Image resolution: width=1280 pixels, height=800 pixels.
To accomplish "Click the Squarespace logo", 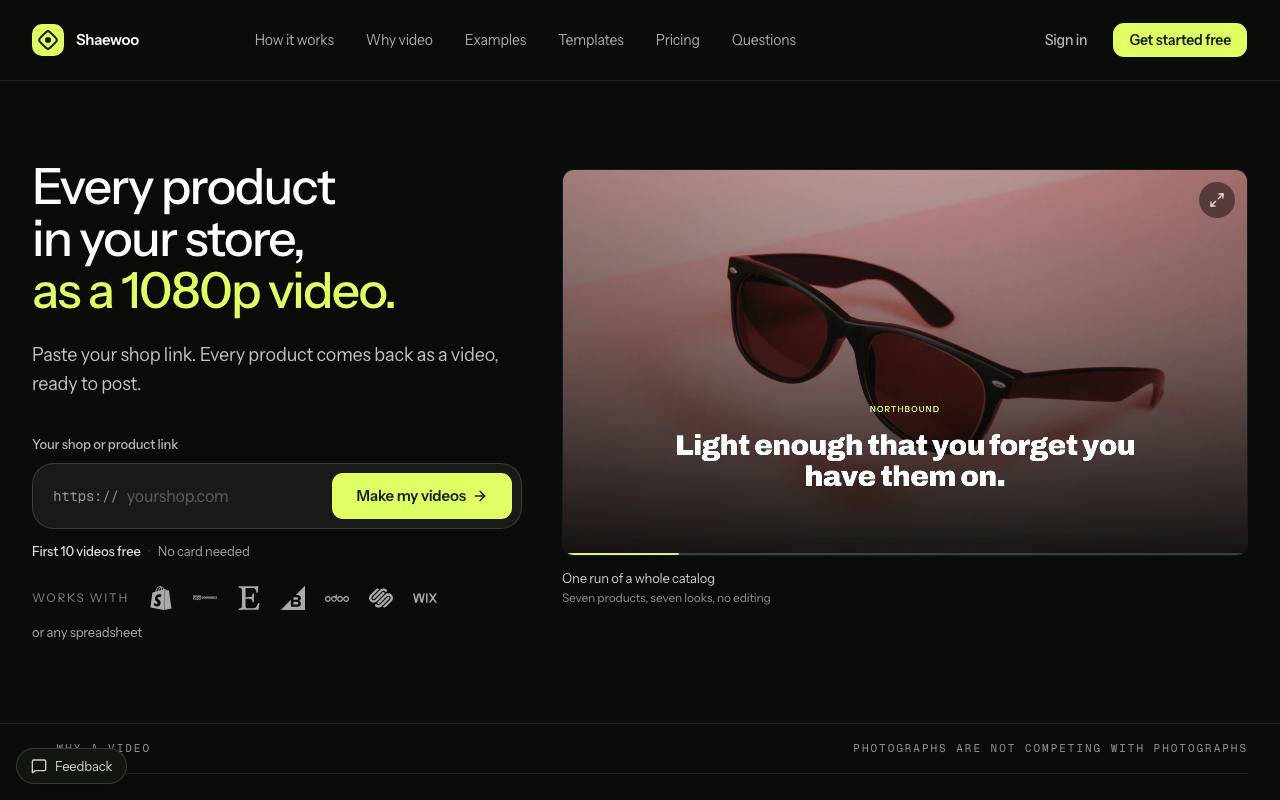I will pyautogui.click(x=381, y=598).
